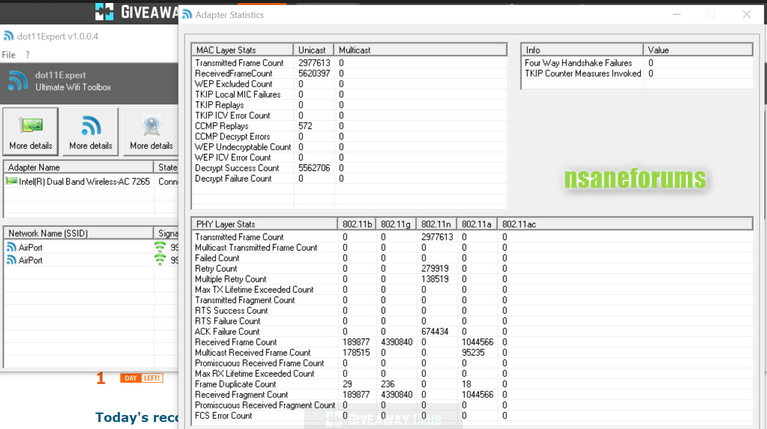This screenshot has width=767, height=429.
Task: Select the ReceivedFrameCount row in MAC stats
Action: (x=349, y=73)
